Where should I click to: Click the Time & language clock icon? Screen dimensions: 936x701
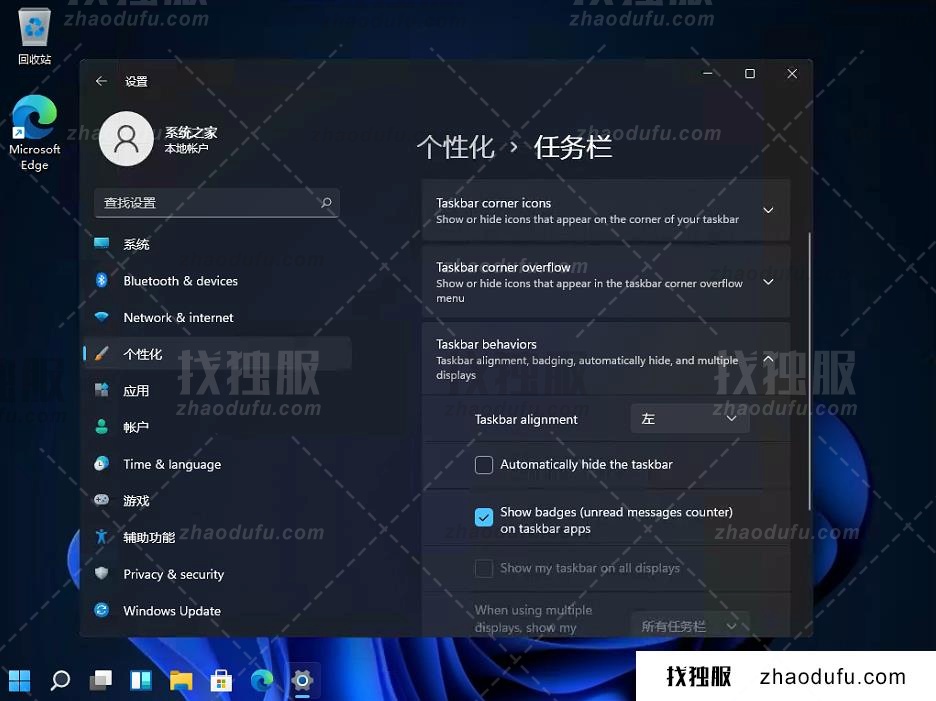(x=101, y=463)
